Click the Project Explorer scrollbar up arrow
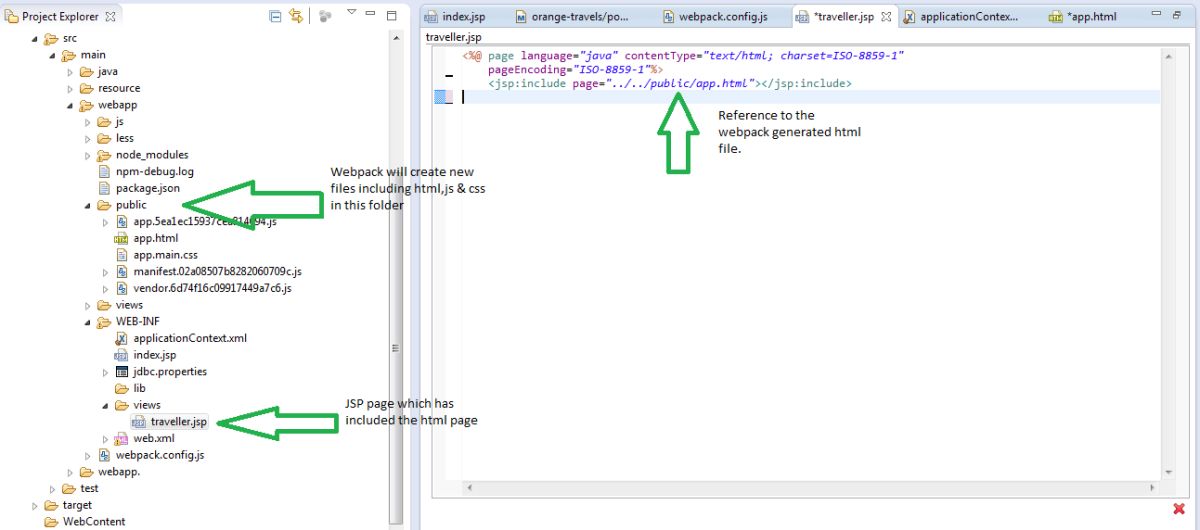This screenshot has width=1200, height=530. [397, 36]
